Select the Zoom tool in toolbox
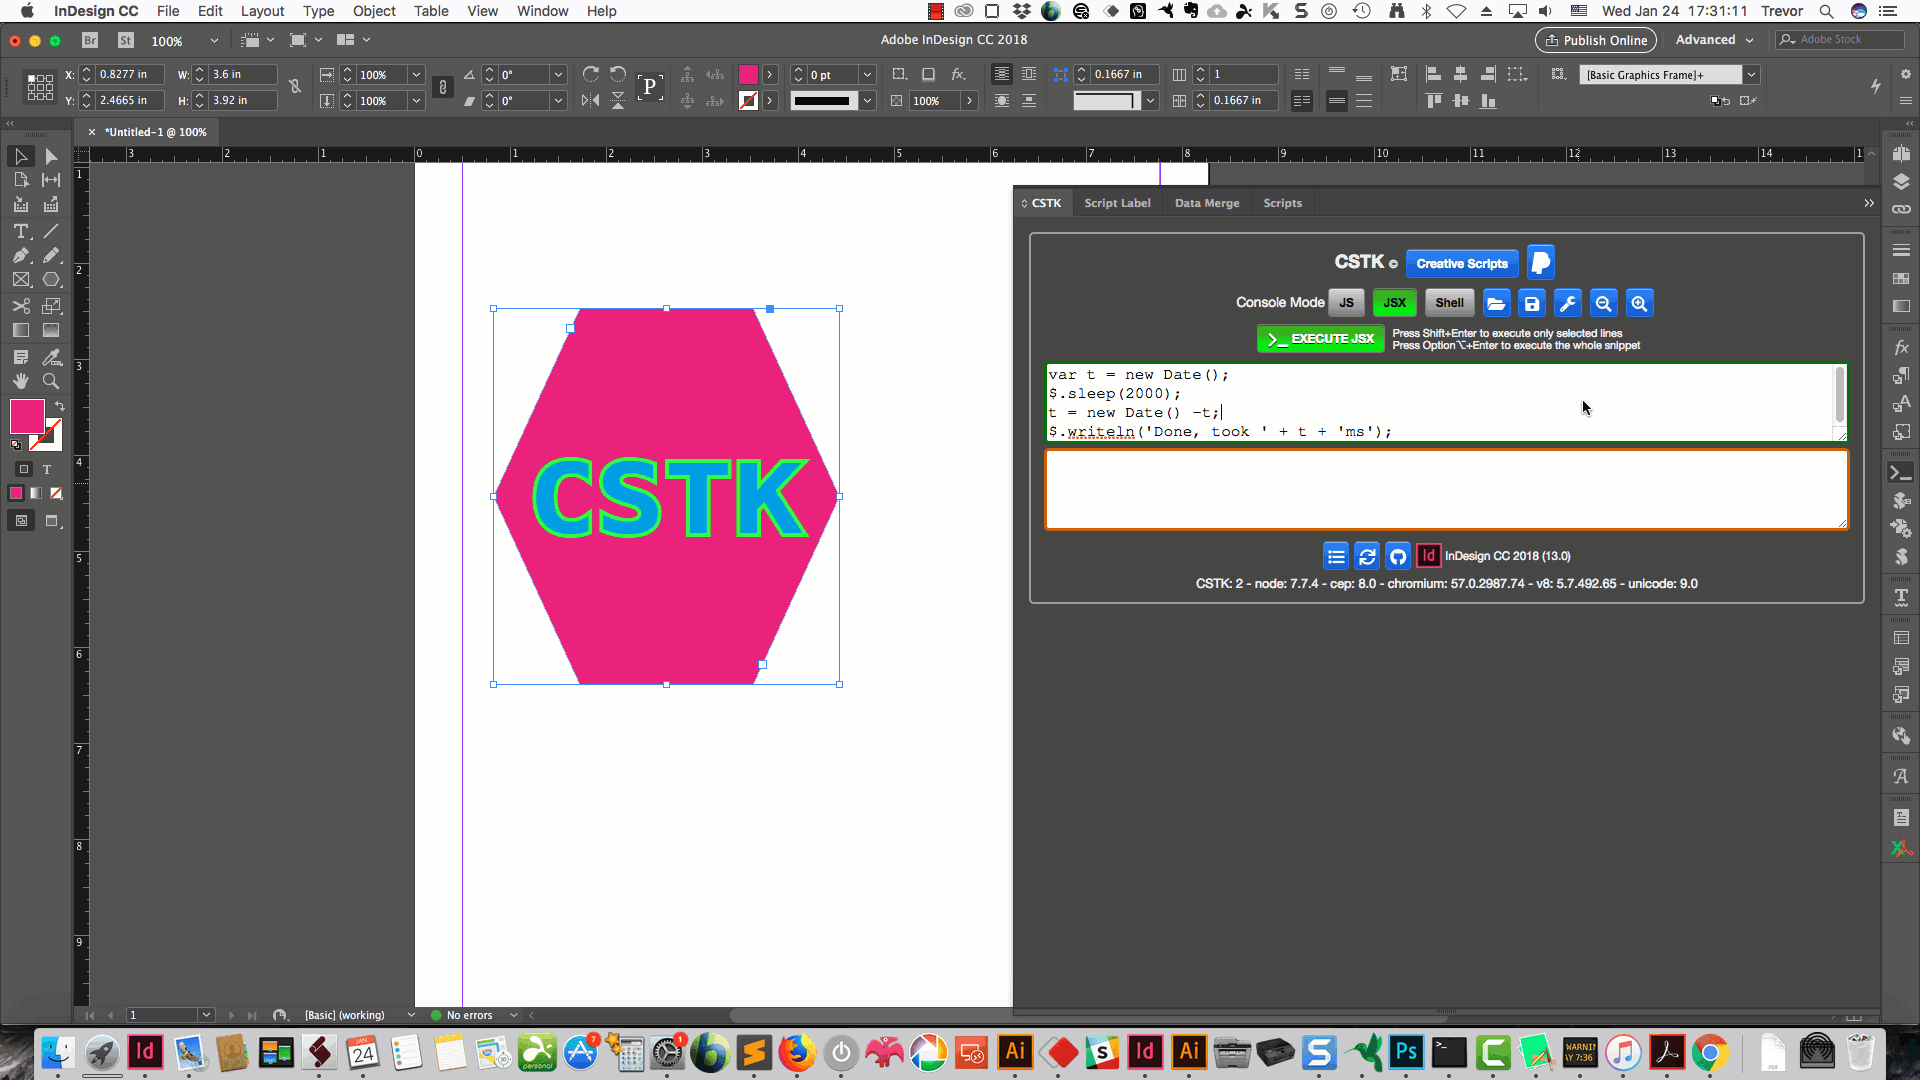 pos(51,381)
